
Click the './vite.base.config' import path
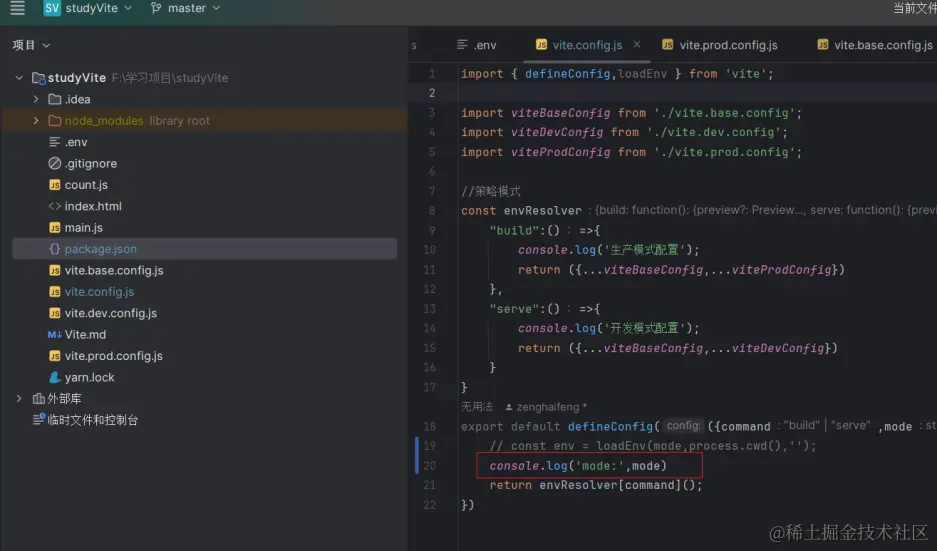[x=727, y=113]
